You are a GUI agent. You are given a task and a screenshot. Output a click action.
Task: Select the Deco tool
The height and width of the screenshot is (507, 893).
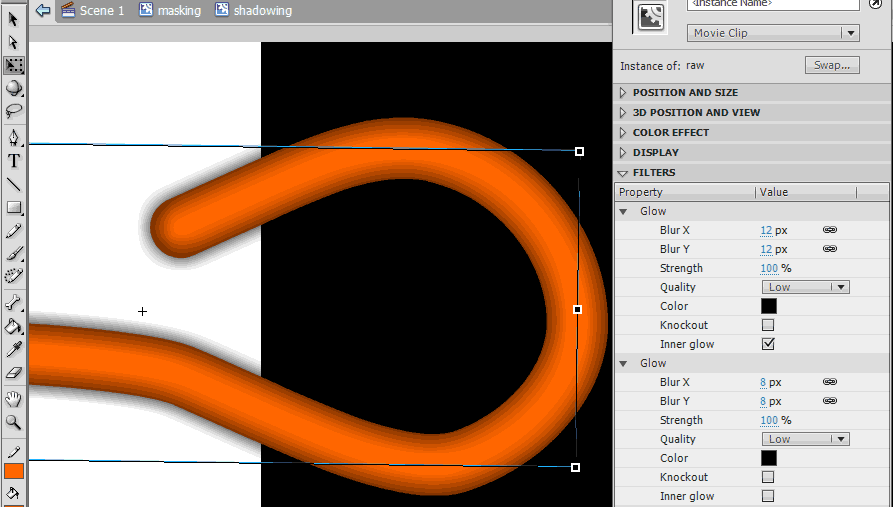tap(14, 276)
